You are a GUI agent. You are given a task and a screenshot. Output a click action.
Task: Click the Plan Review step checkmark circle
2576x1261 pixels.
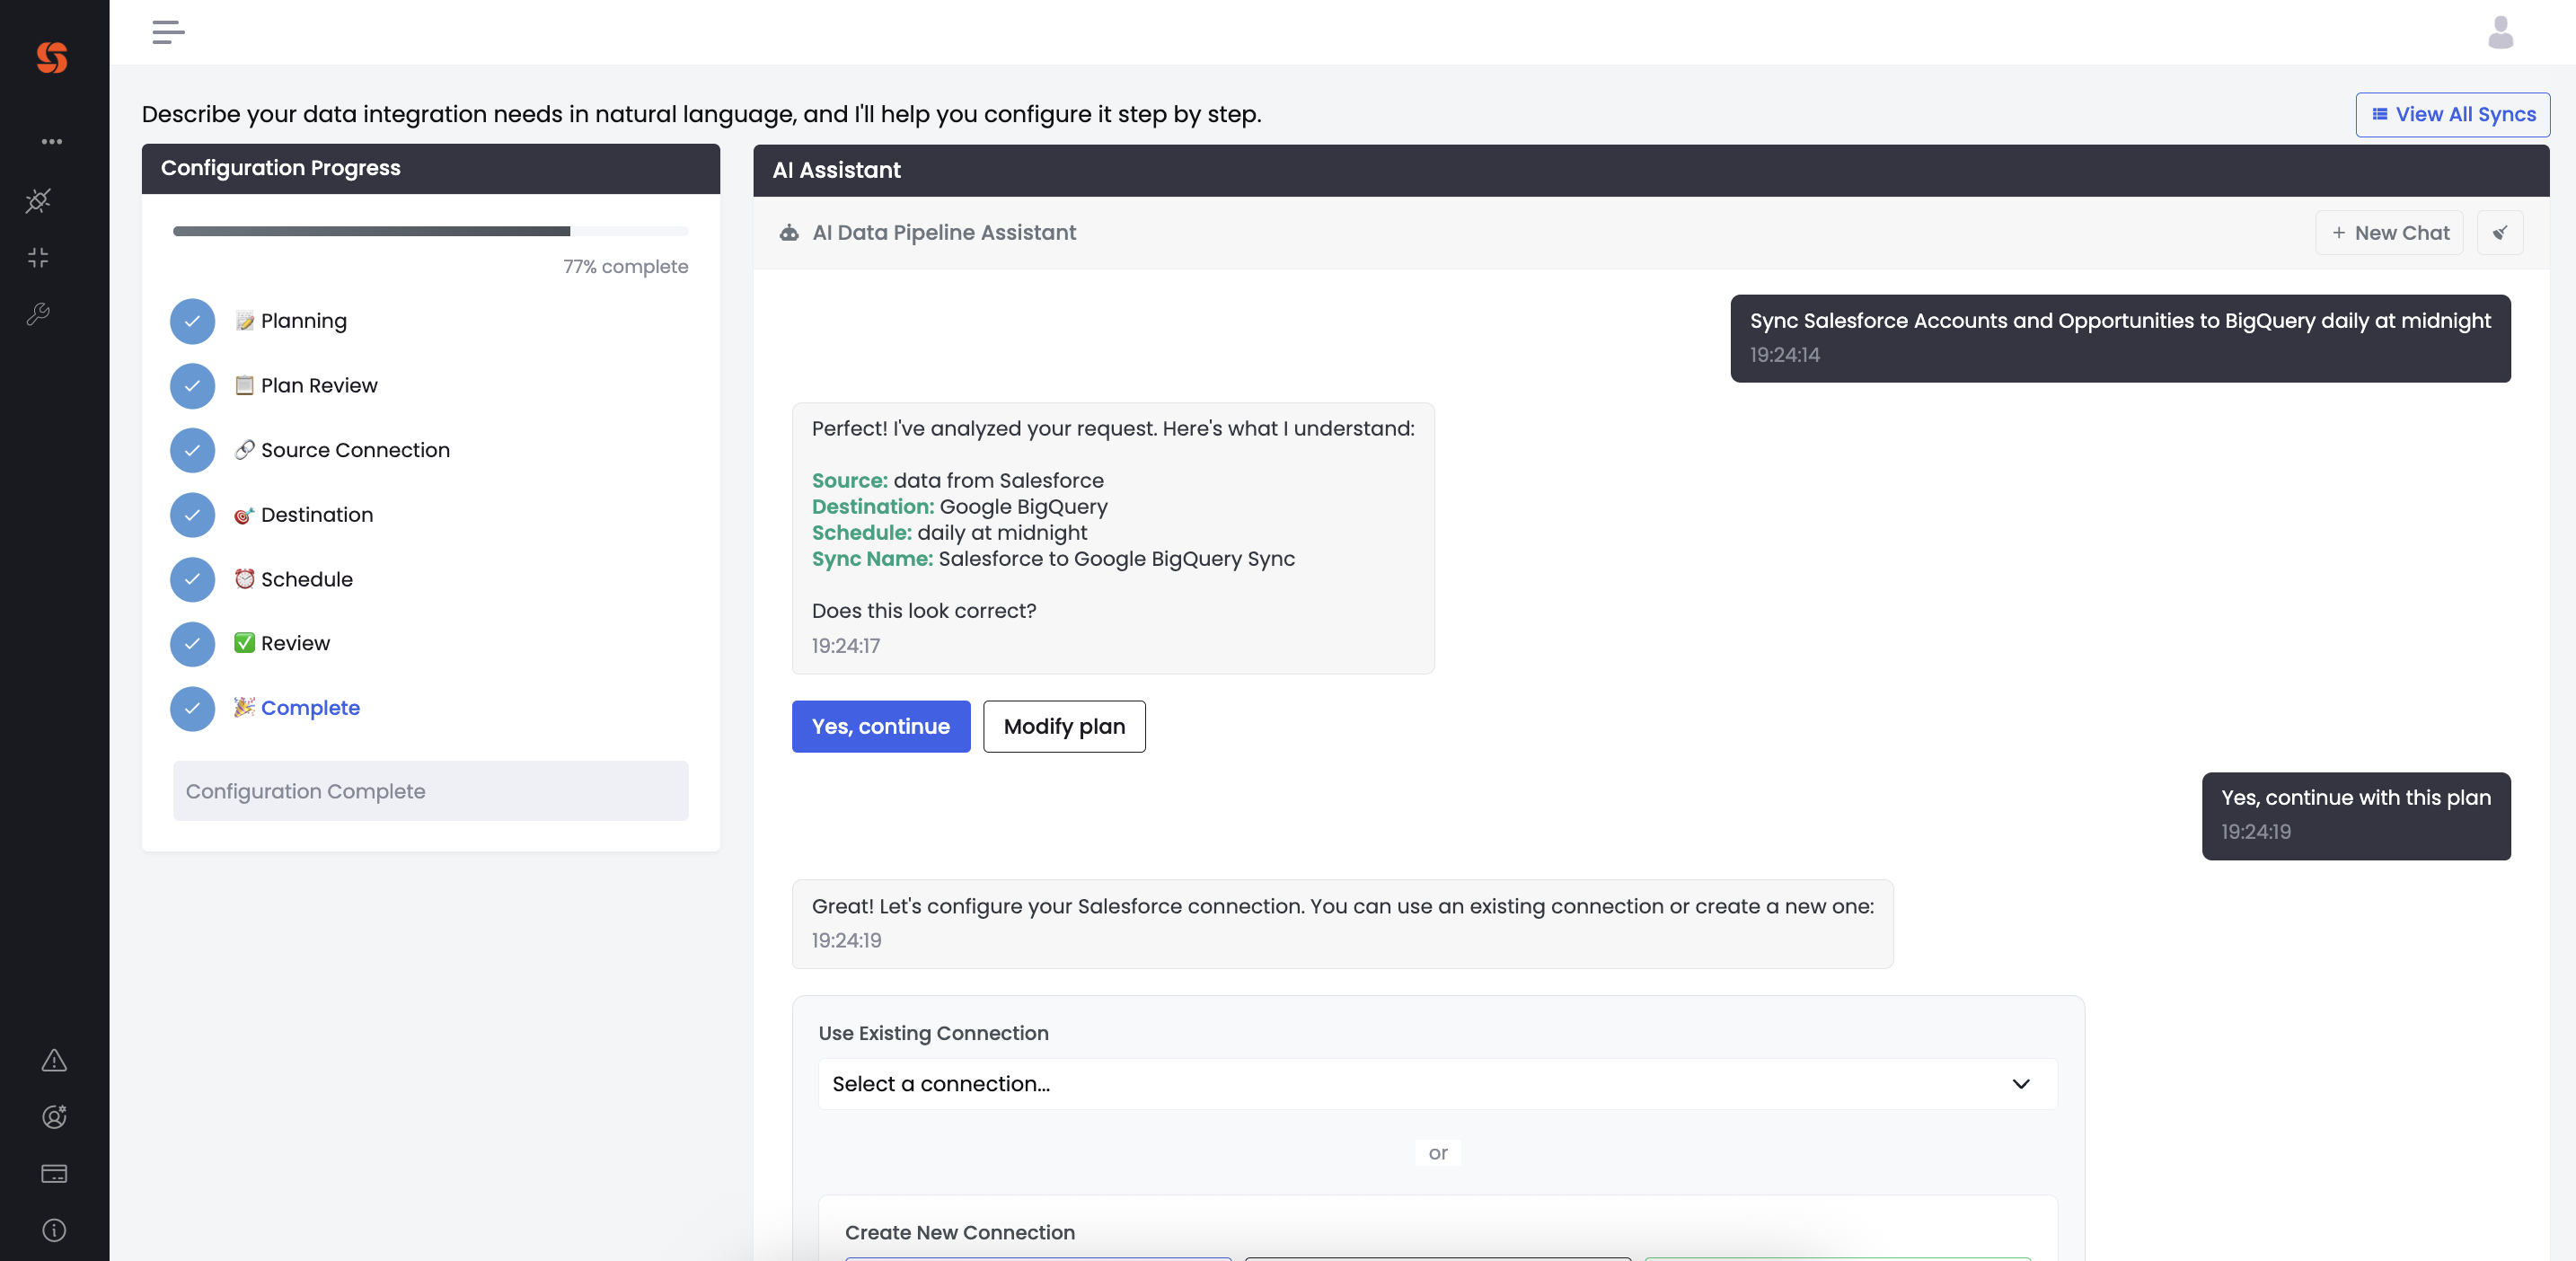tap(192, 386)
